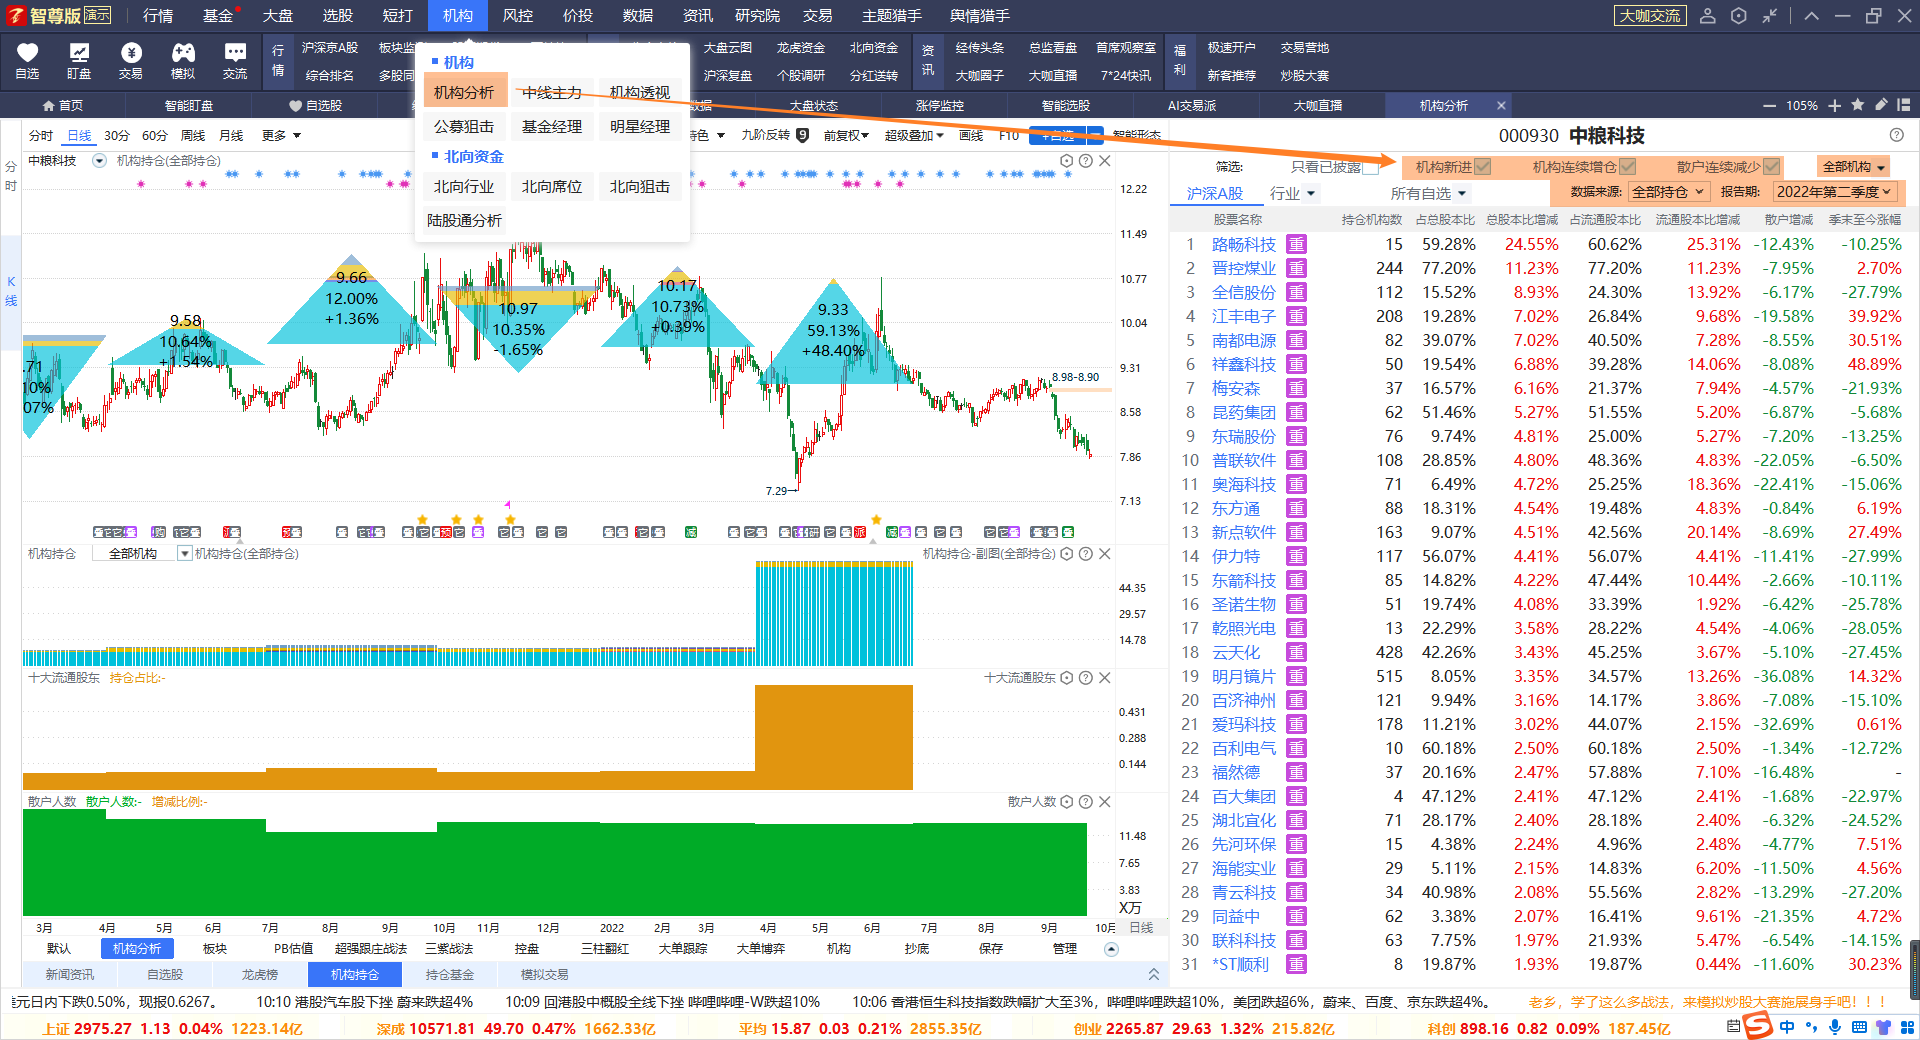1920x1040 pixels.
Task: Toggle the 机构连续增仓 checkbox
Action: click(x=1628, y=167)
